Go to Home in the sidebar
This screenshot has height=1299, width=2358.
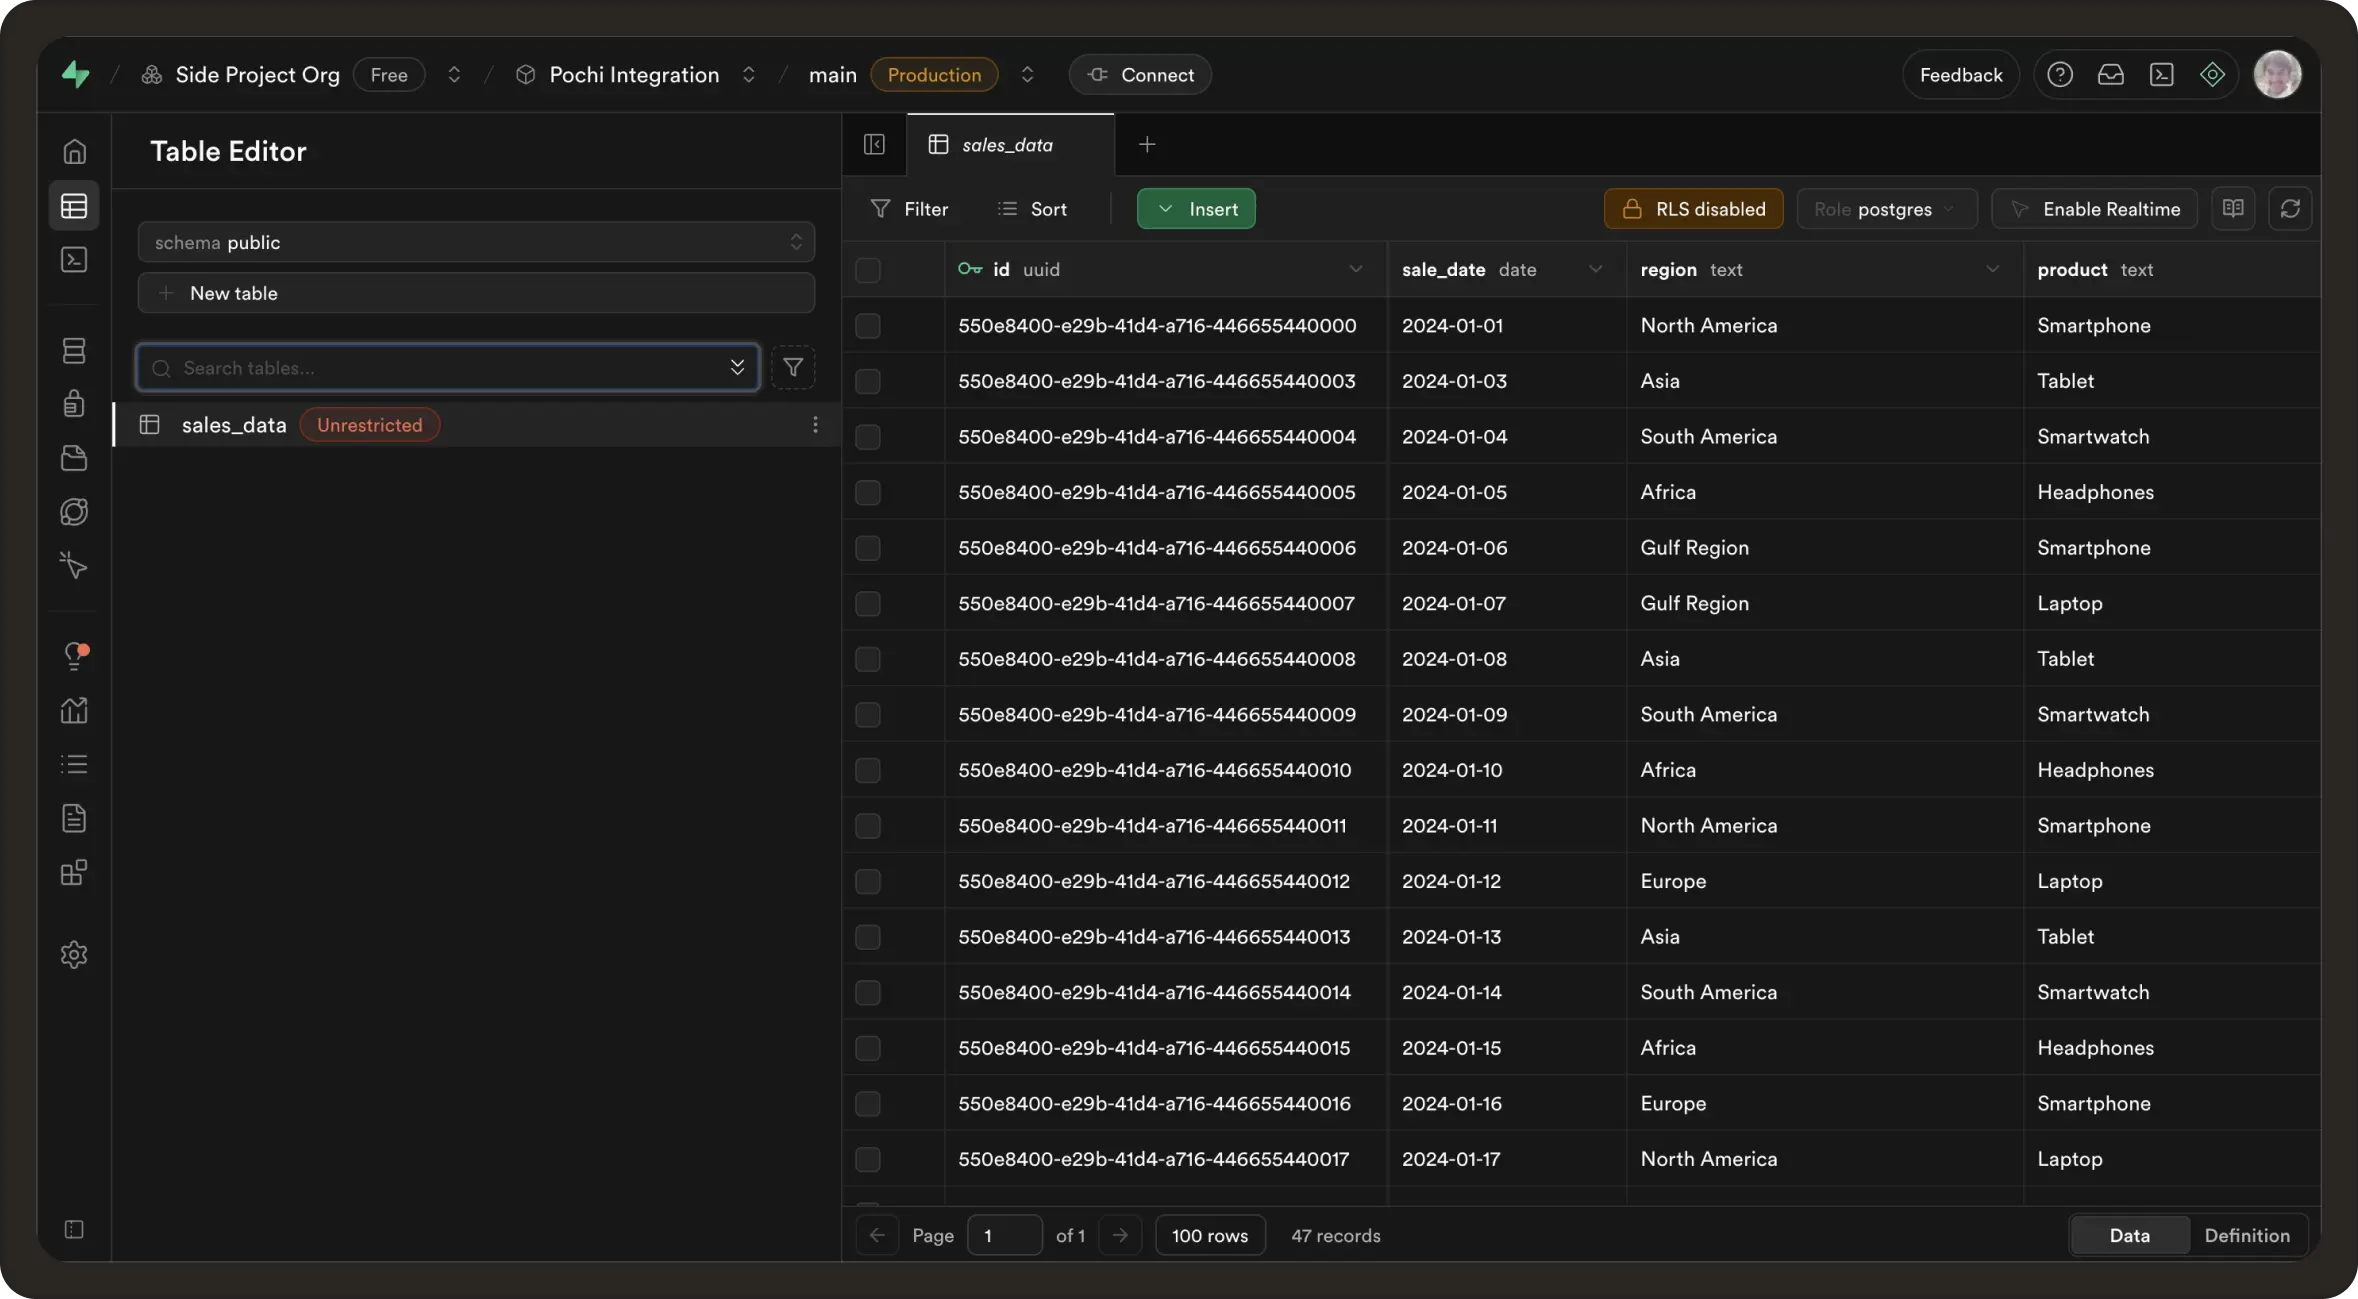[74, 151]
